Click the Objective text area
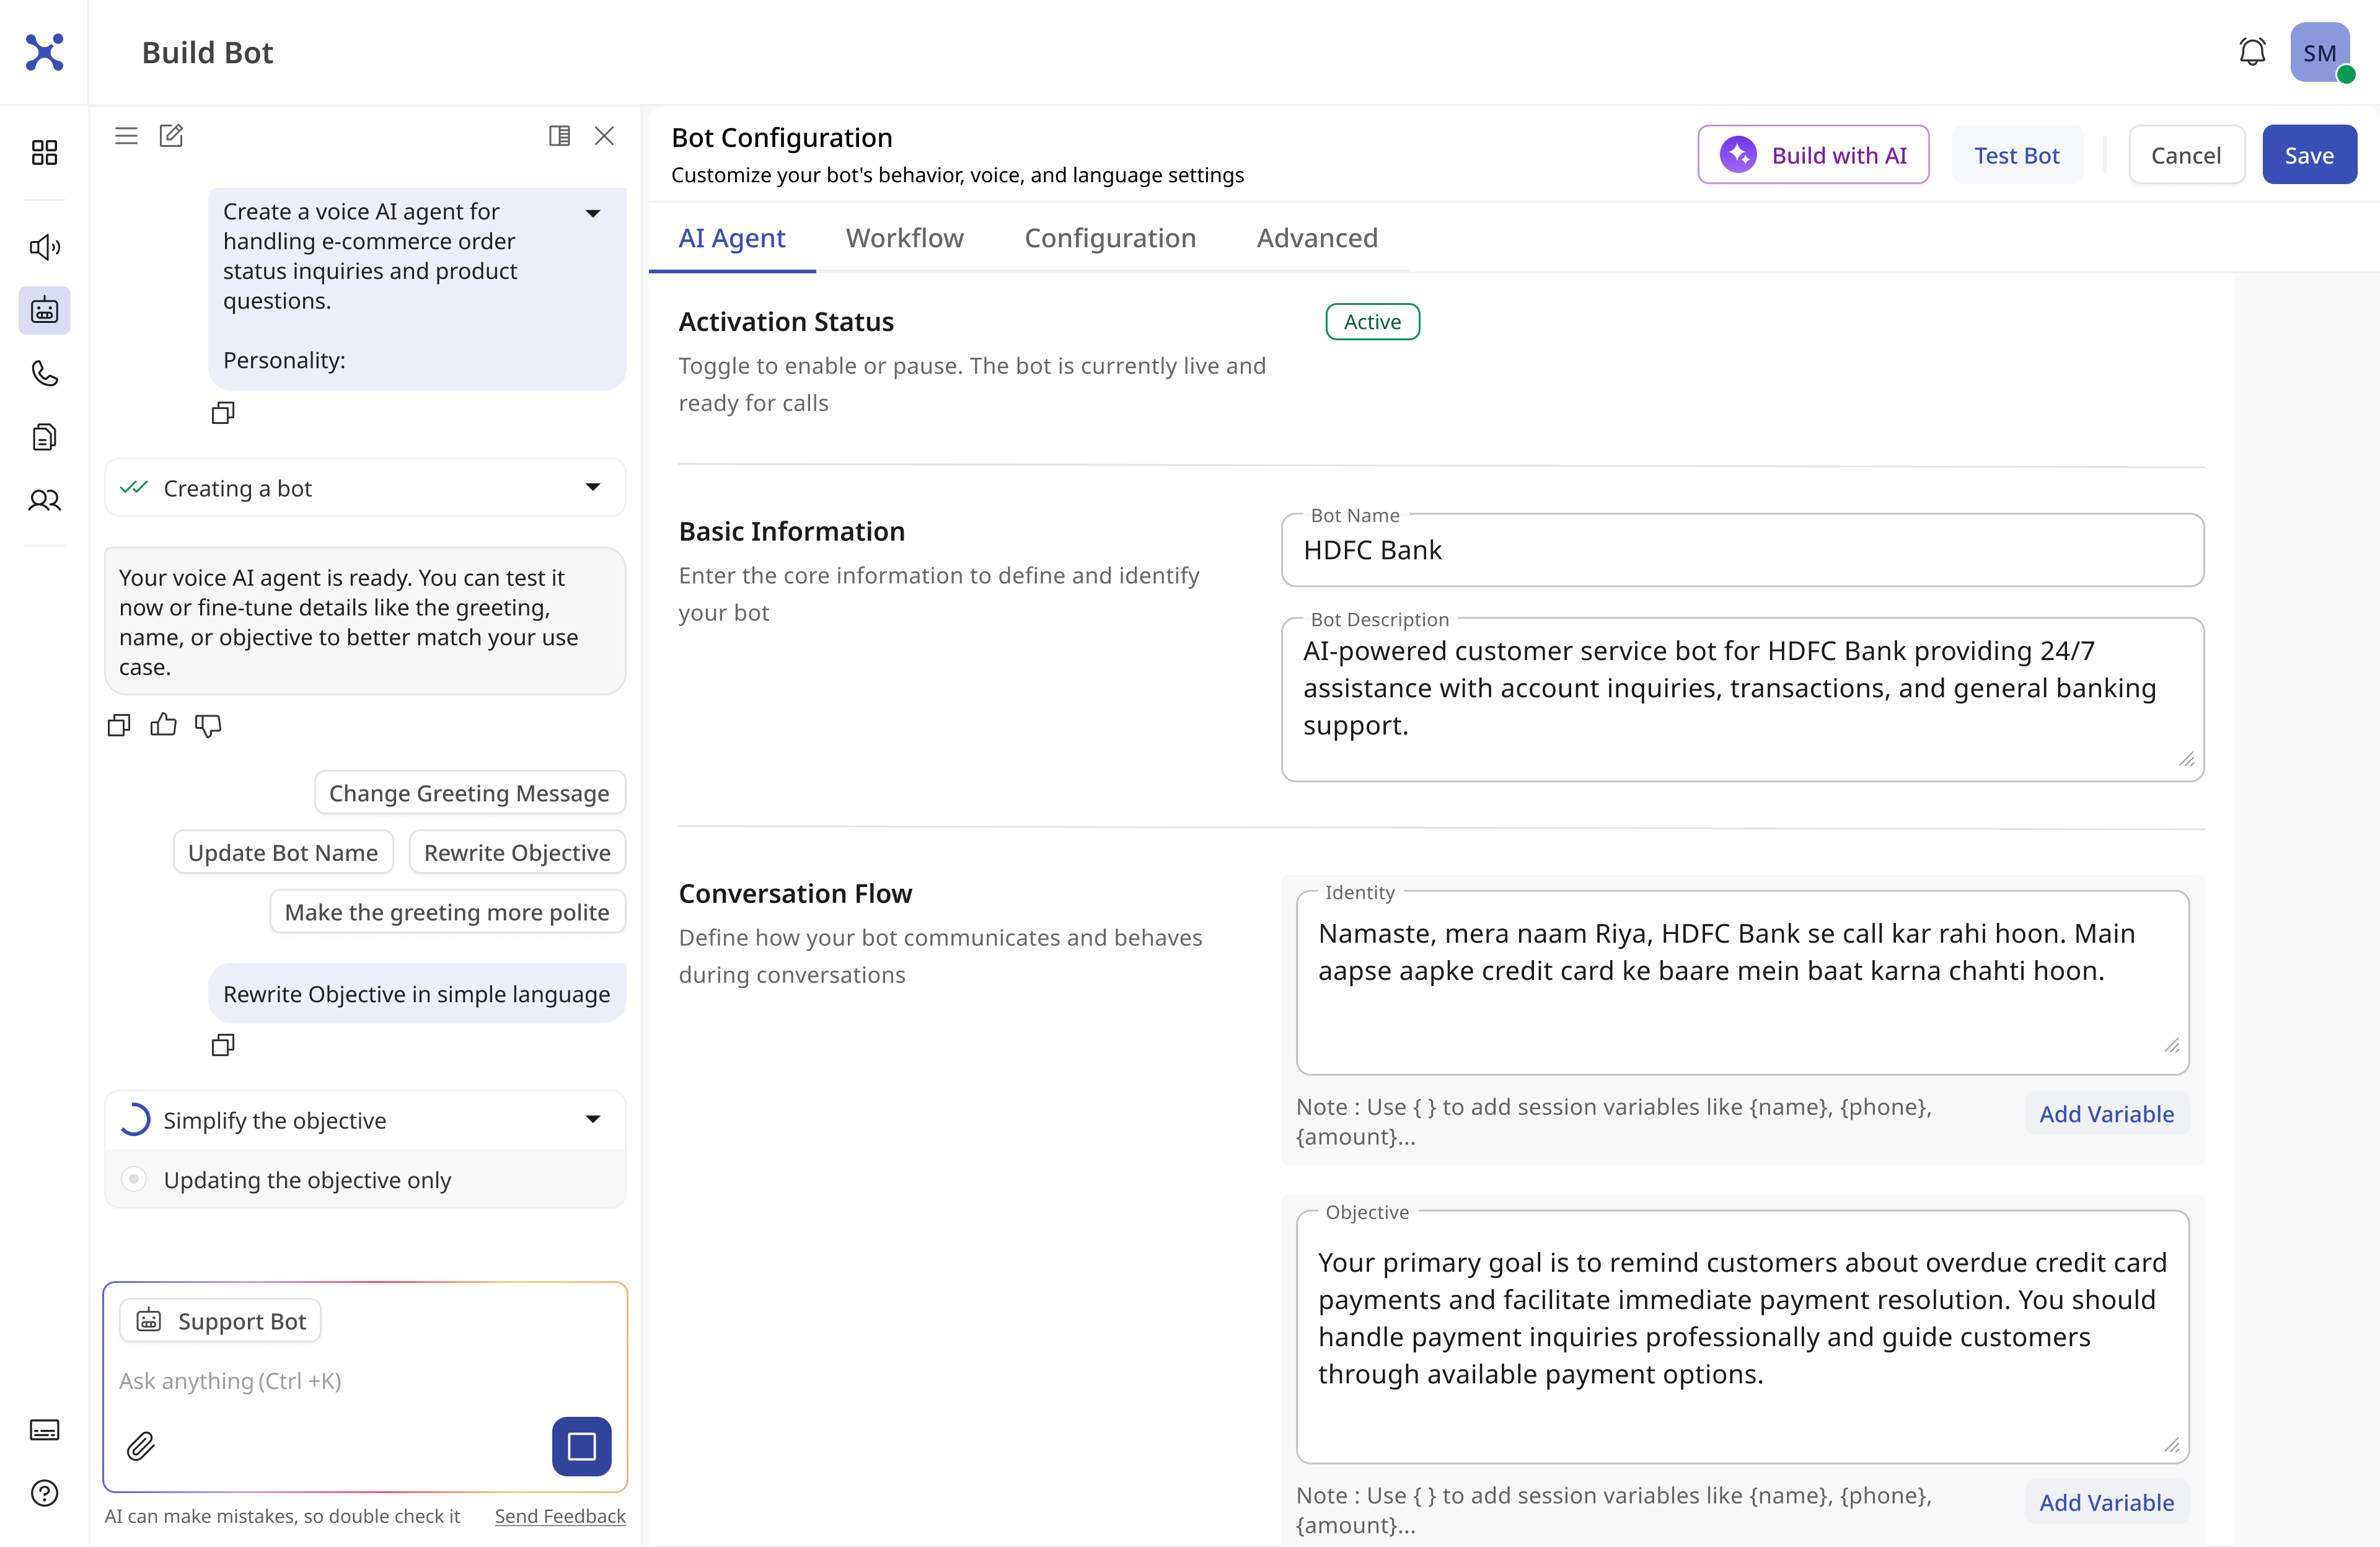Screen dimensions: 2380x1547 [x=1742, y=1336]
